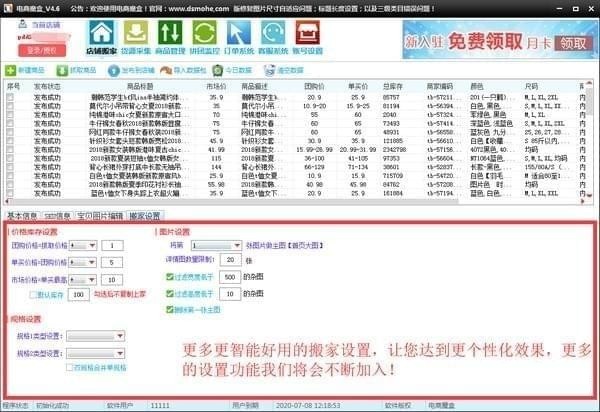Click the product table's horizontal scrollbar

(234, 201)
